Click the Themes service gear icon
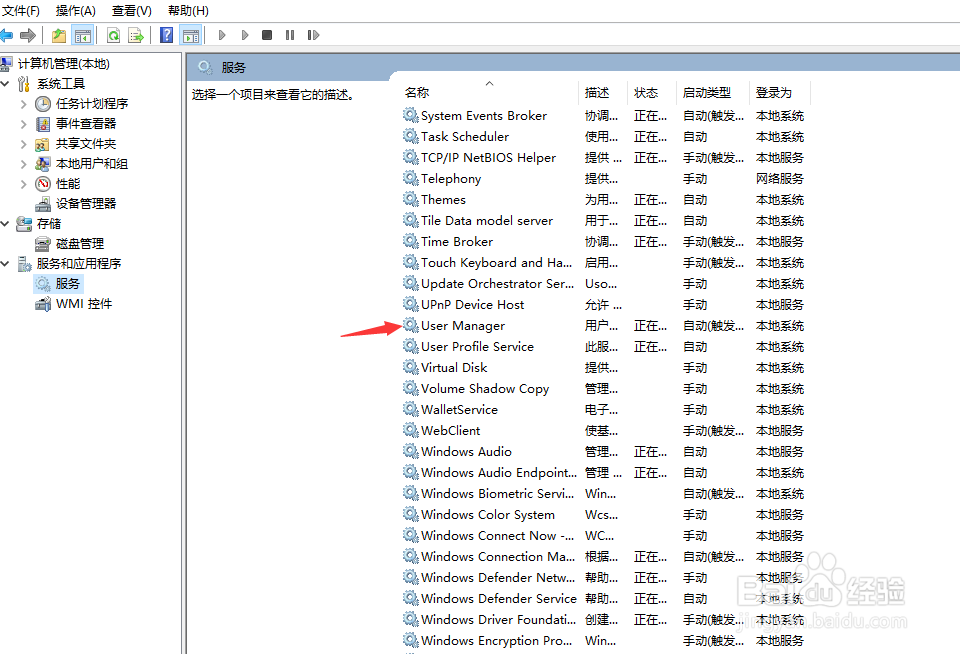This screenshot has width=960, height=654. point(410,199)
